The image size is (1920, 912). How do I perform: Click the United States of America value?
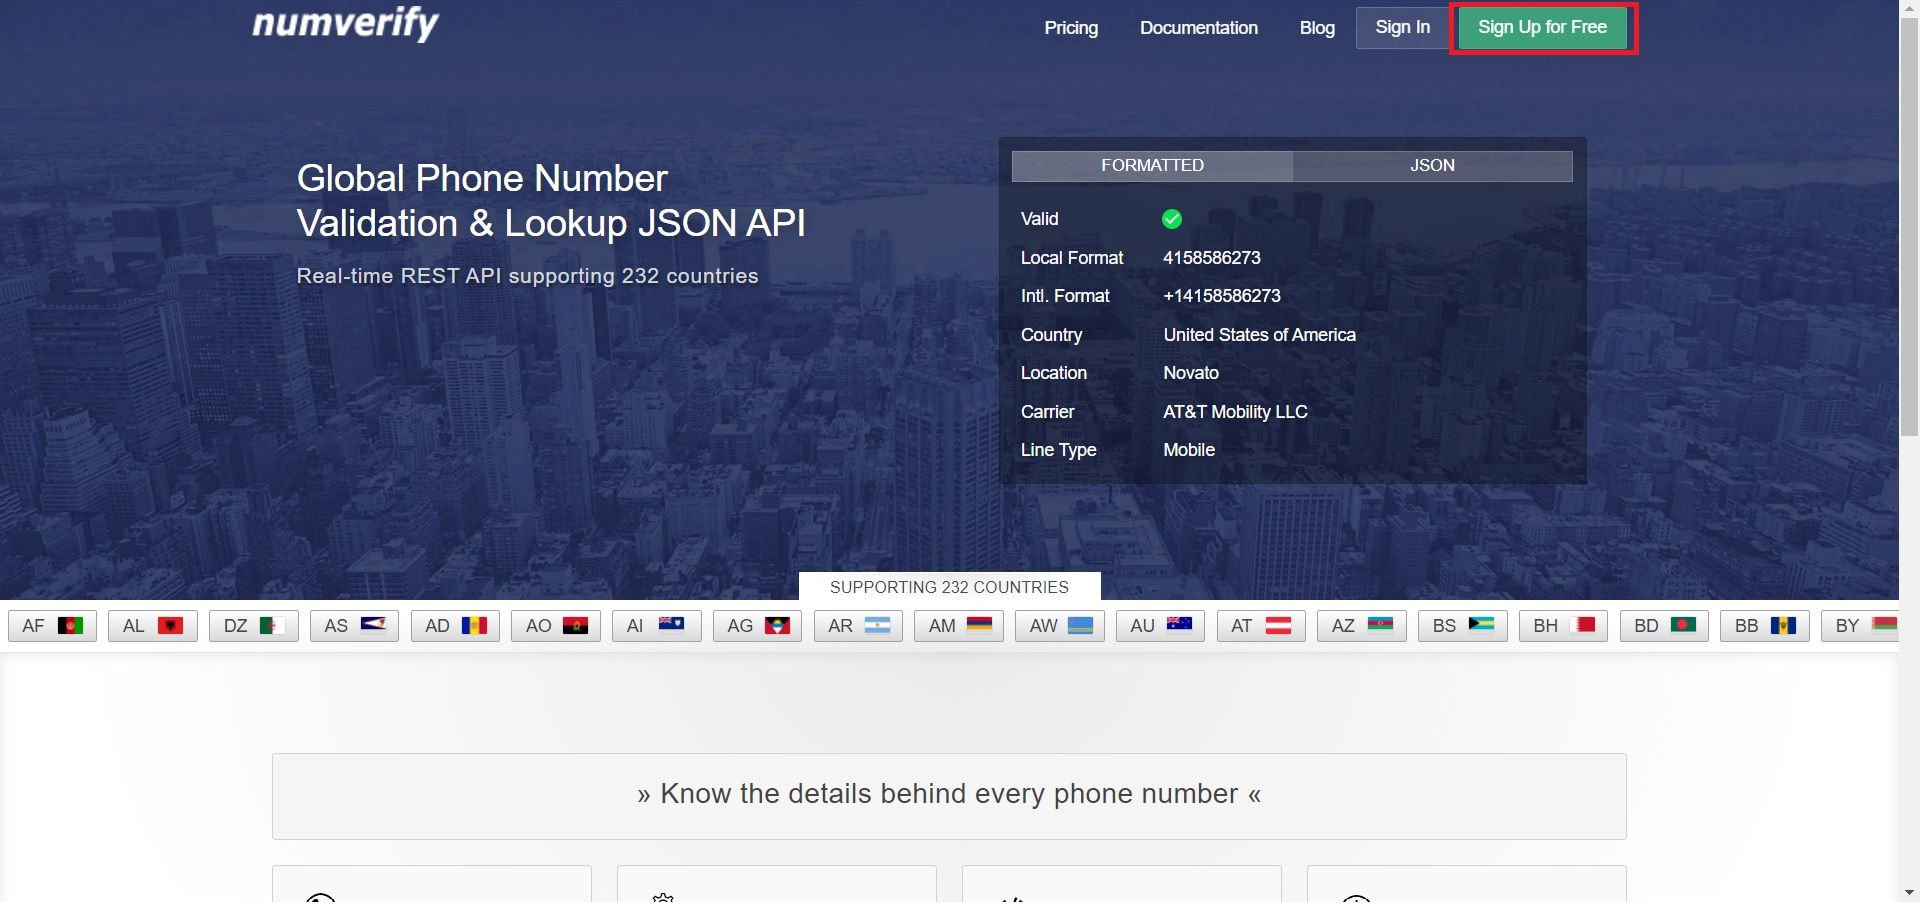(1260, 335)
